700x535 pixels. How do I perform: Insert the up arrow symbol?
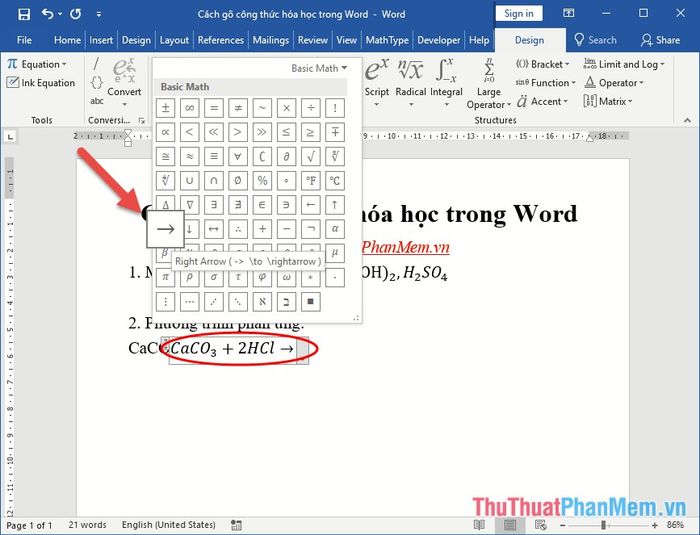pyautogui.click(x=335, y=205)
